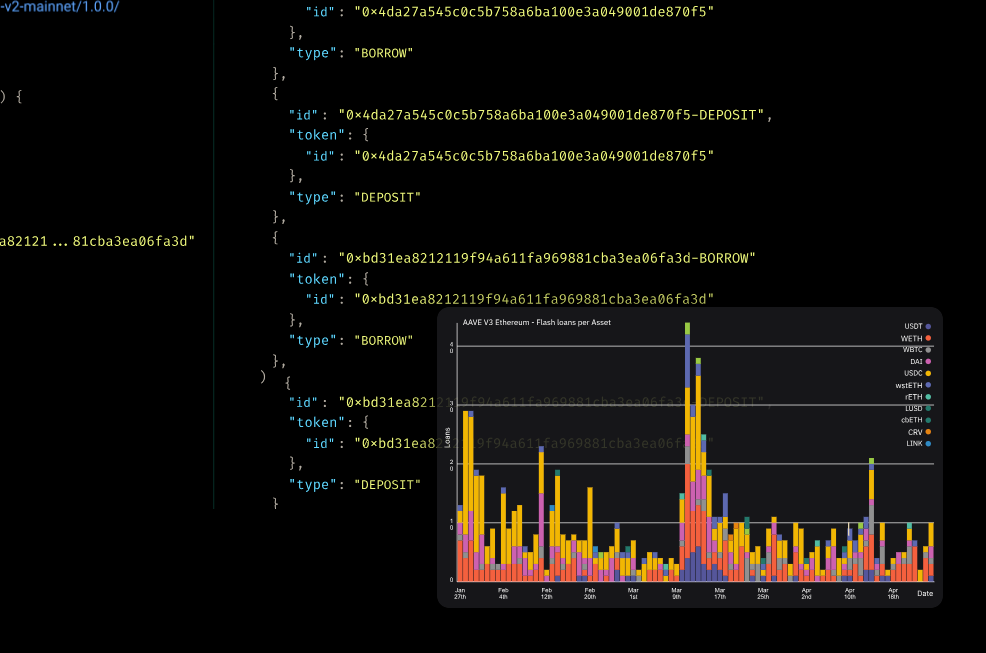Click the Jan 27th axis tick label
Image resolution: width=986 pixels, height=653 pixels.
461,591
